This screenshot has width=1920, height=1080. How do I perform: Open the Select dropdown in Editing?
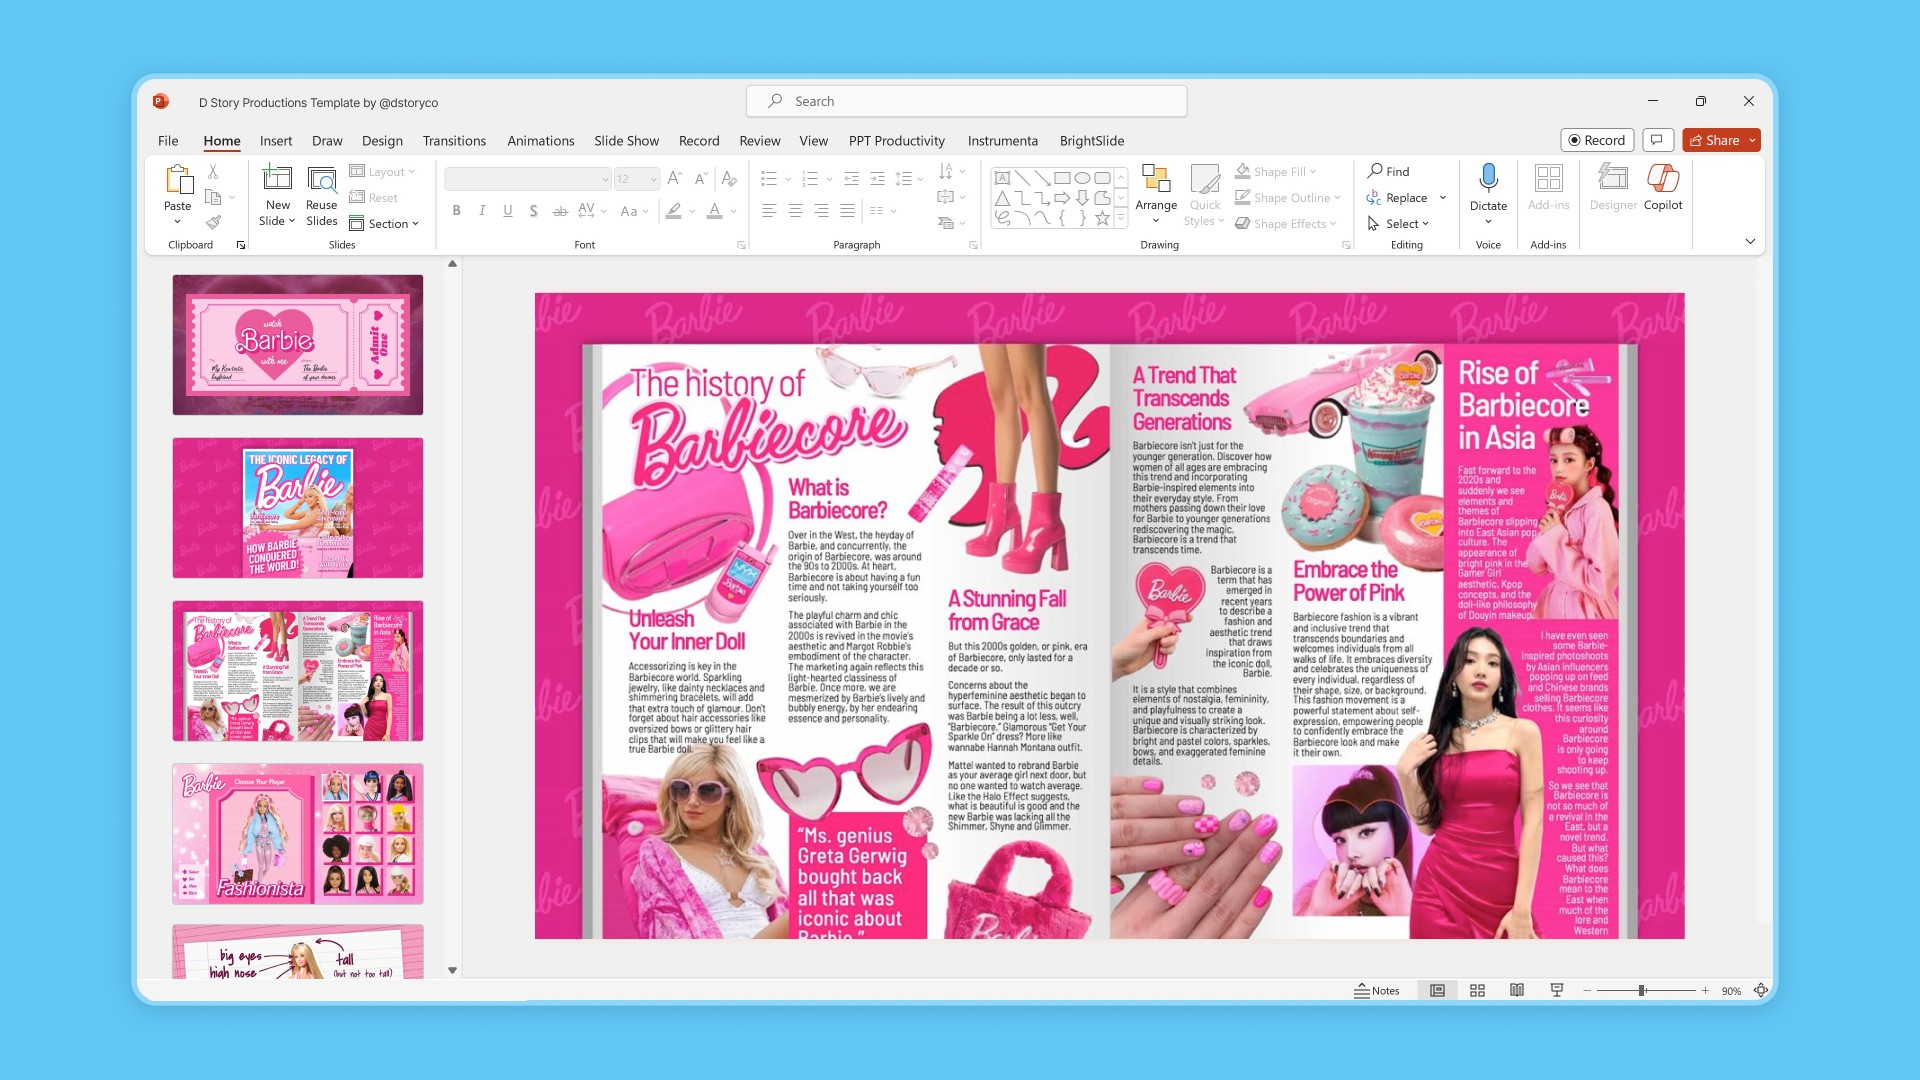1400,223
